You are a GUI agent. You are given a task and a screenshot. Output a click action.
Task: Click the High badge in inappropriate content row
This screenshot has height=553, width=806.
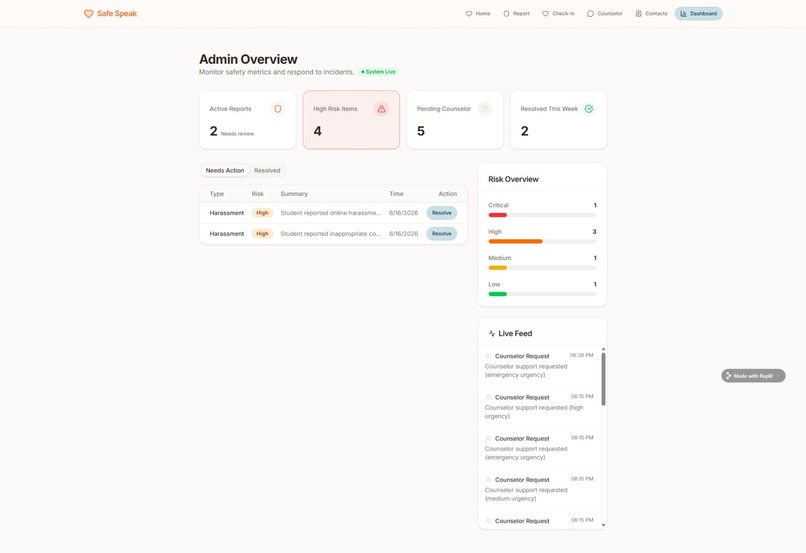262,234
